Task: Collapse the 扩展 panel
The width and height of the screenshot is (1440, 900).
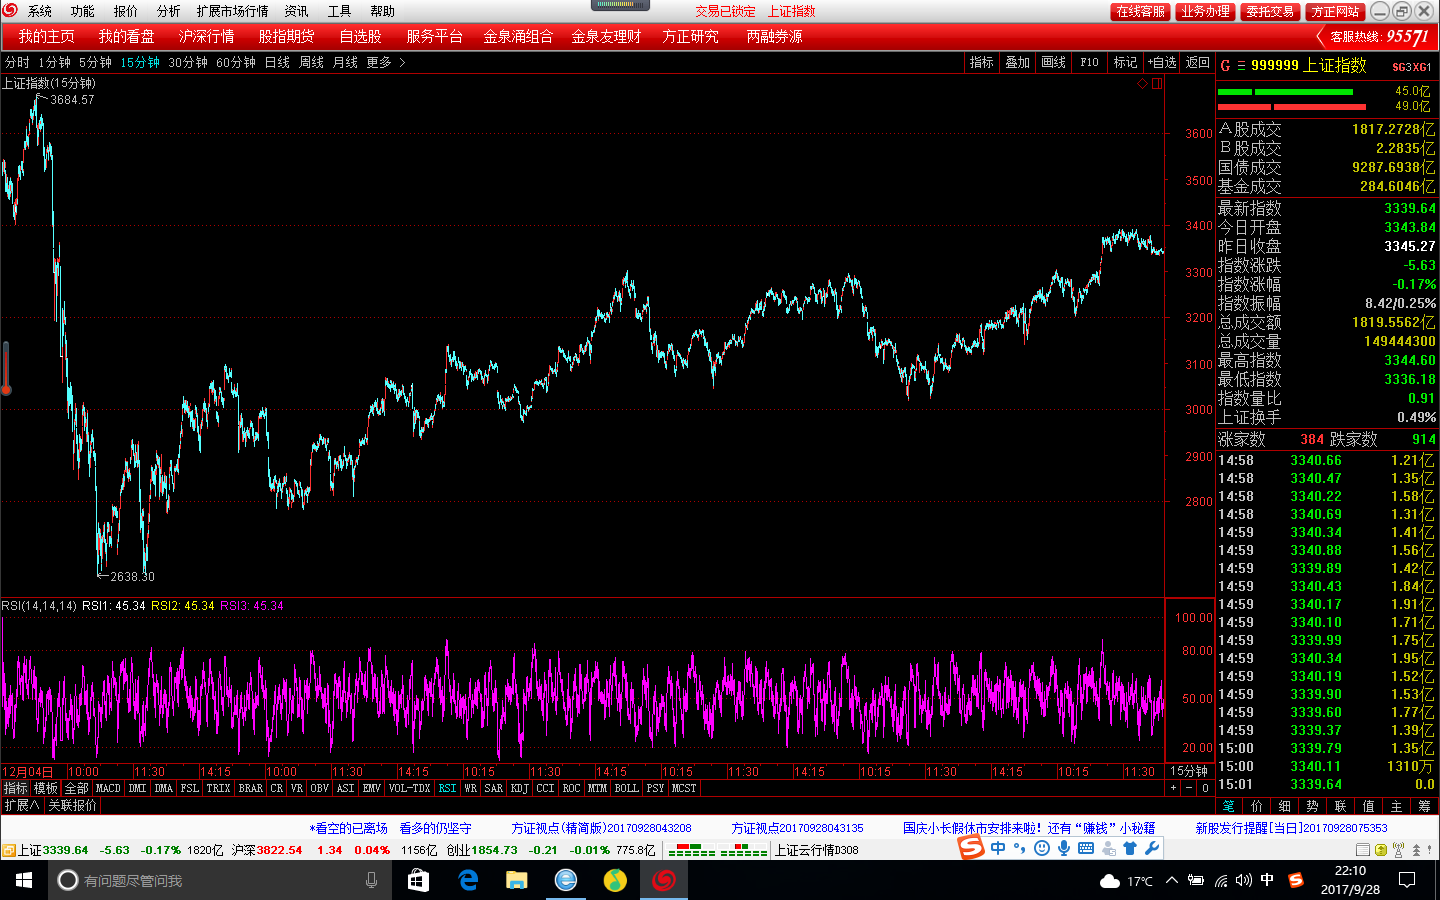Action: pos(22,805)
